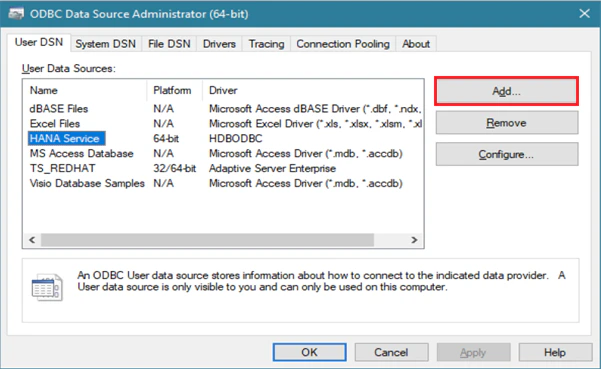Click the data source info icon
Screen dimensions: 601x369
(47, 287)
